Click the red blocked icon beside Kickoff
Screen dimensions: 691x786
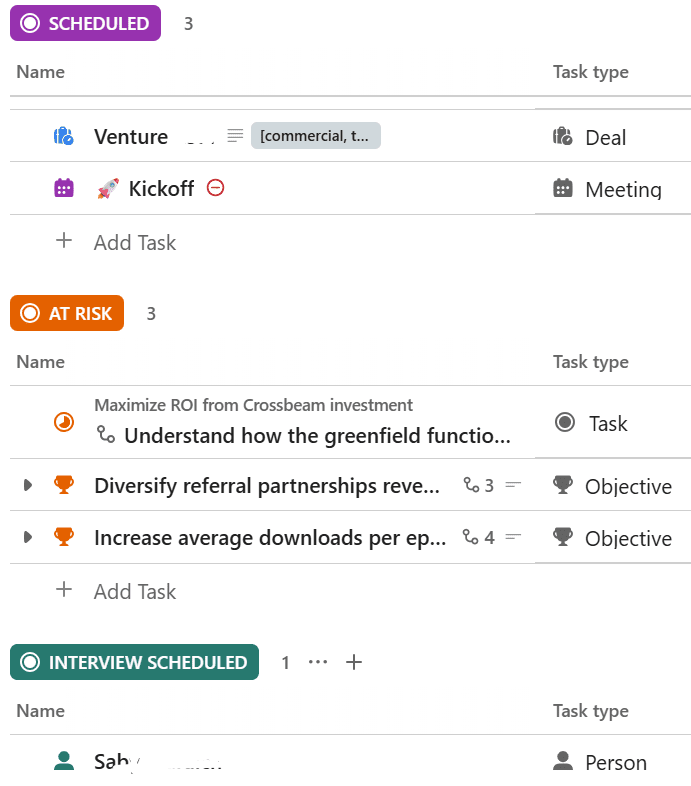click(215, 187)
